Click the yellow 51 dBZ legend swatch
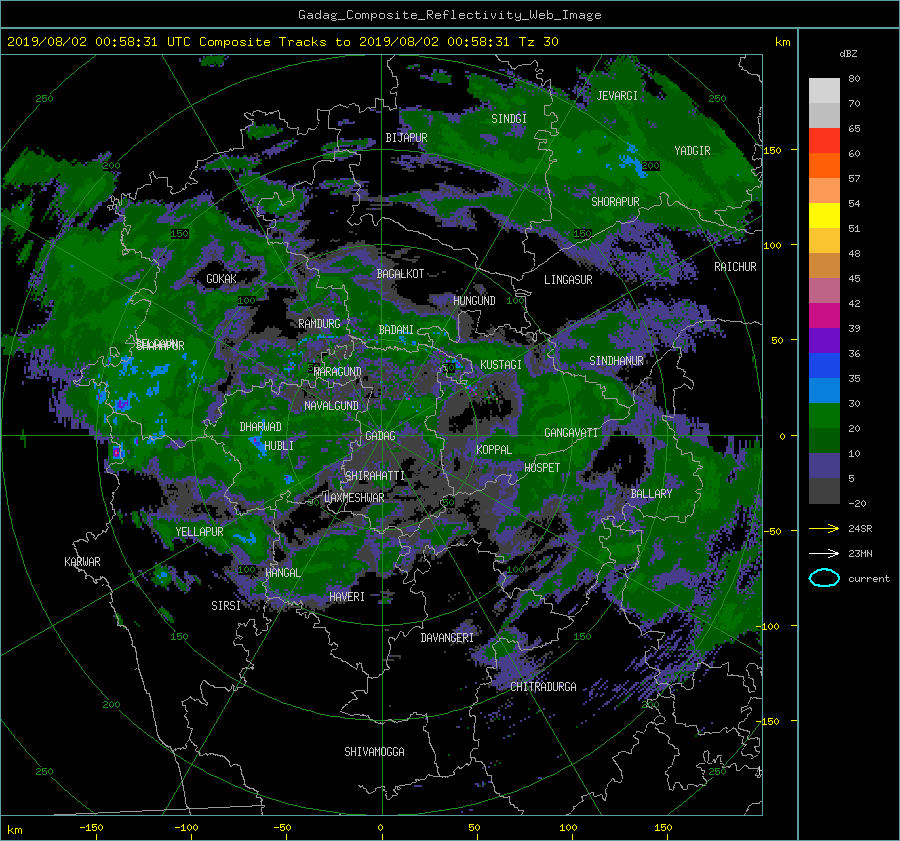 coord(824,216)
